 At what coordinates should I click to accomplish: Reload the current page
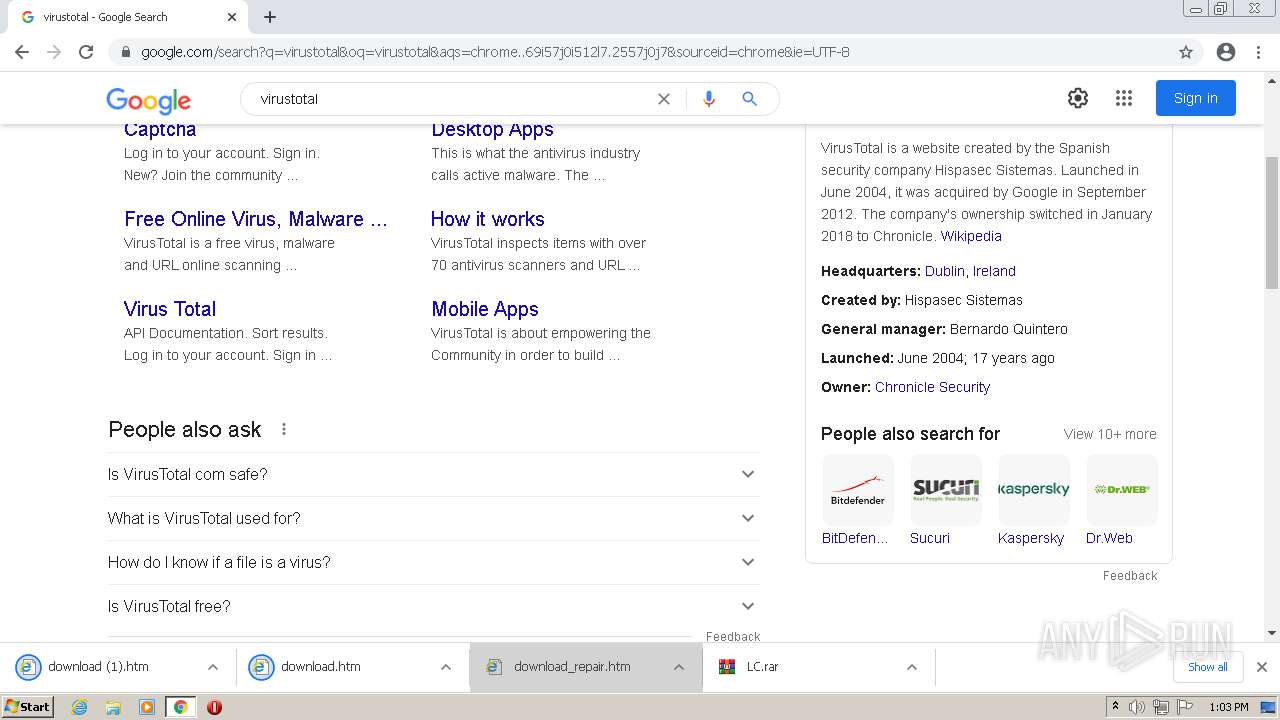click(x=86, y=52)
